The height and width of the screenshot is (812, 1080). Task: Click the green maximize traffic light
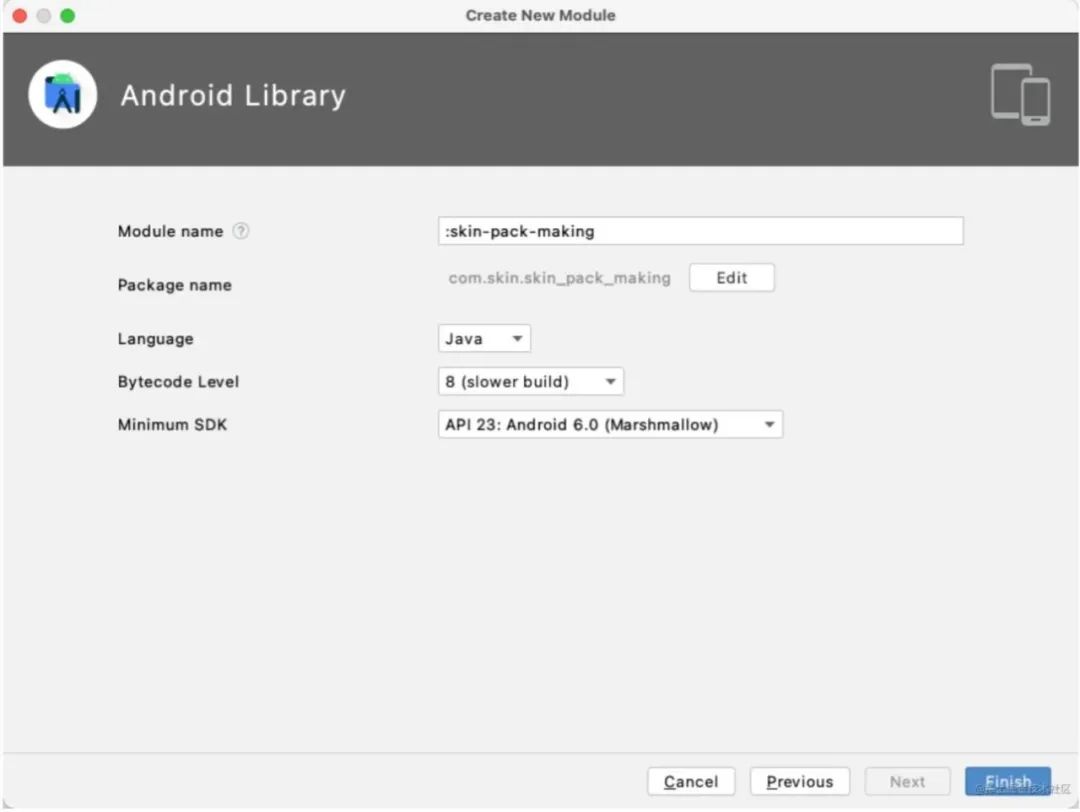click(x=67, y=16)
